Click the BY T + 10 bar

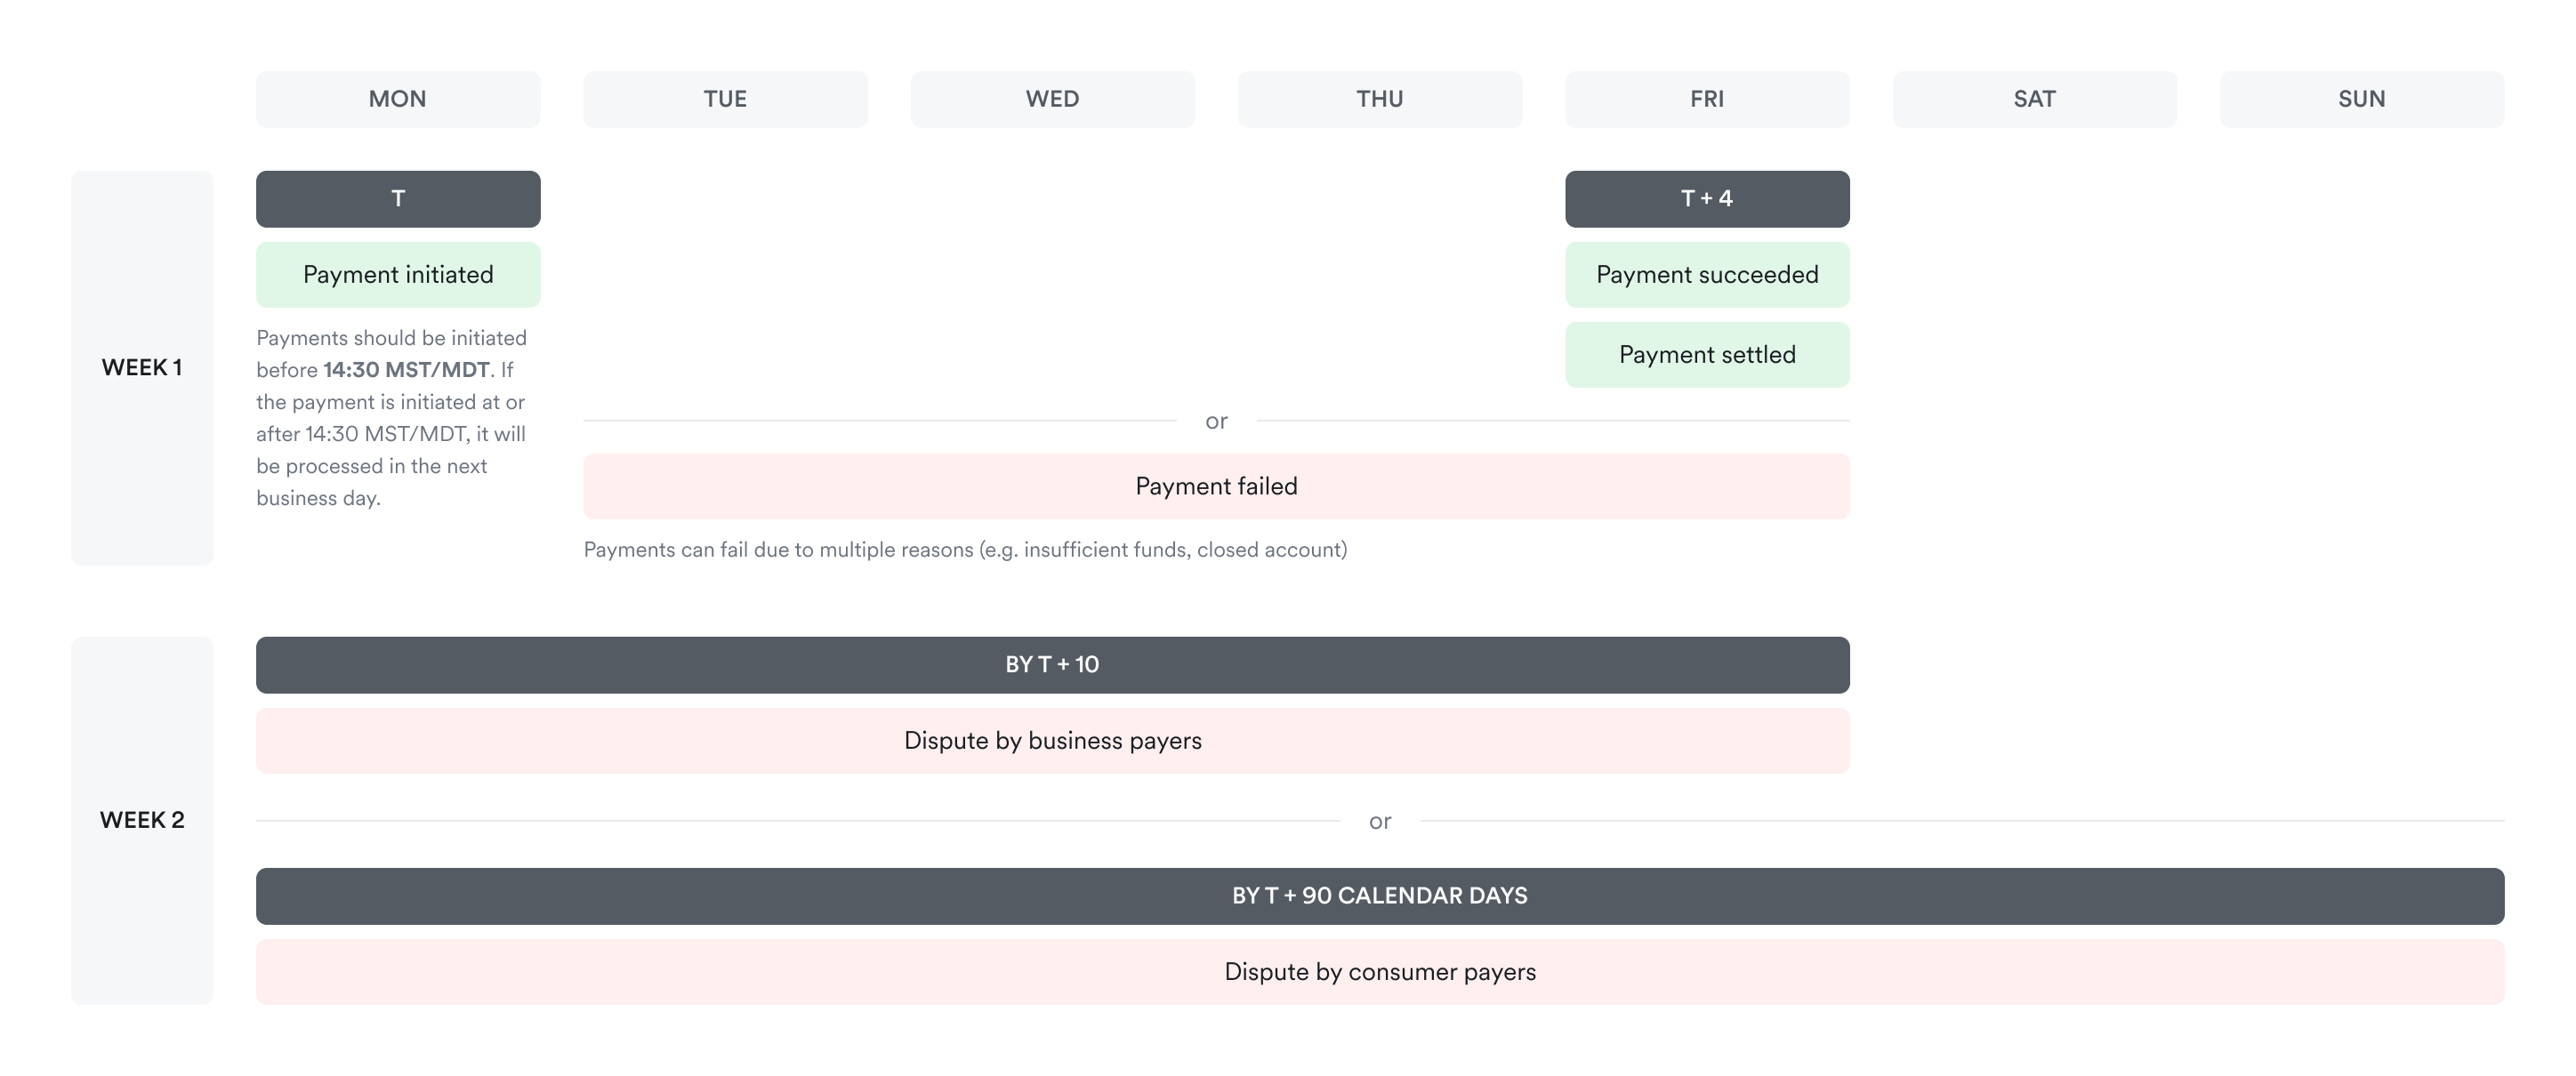coord(1052,665)
